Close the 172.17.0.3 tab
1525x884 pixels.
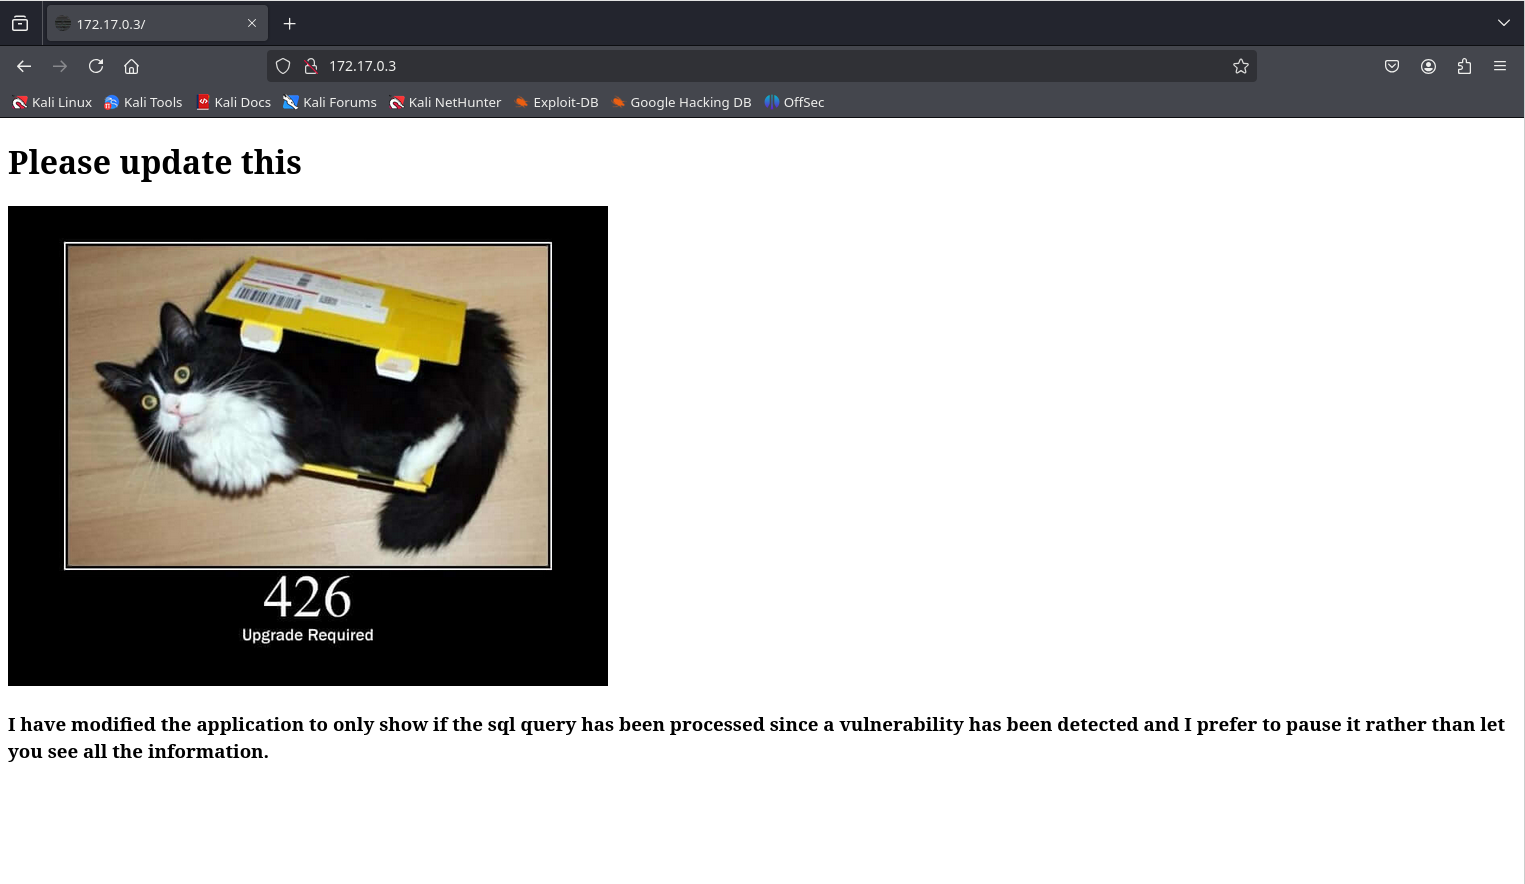click(252, 23)
